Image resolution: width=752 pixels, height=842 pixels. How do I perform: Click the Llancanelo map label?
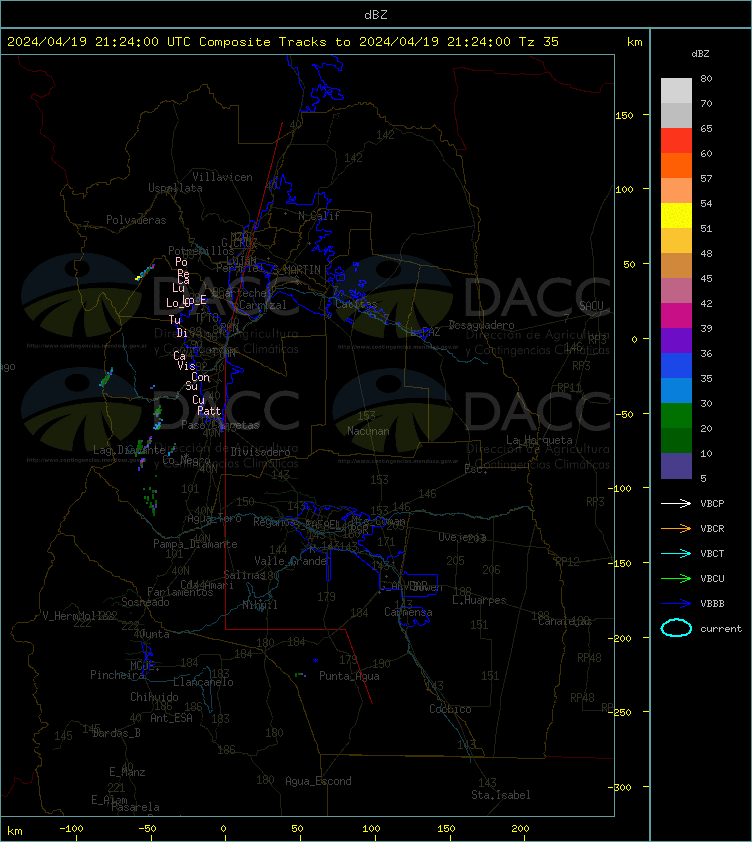(203, 682)
